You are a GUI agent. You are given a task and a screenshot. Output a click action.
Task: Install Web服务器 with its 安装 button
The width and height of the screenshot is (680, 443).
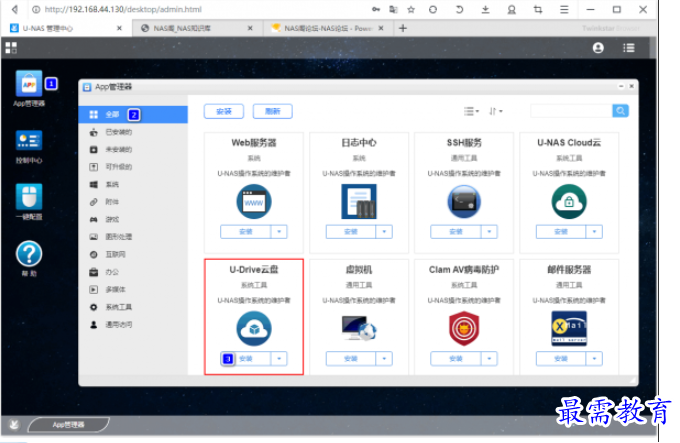(x=246, y=231)
